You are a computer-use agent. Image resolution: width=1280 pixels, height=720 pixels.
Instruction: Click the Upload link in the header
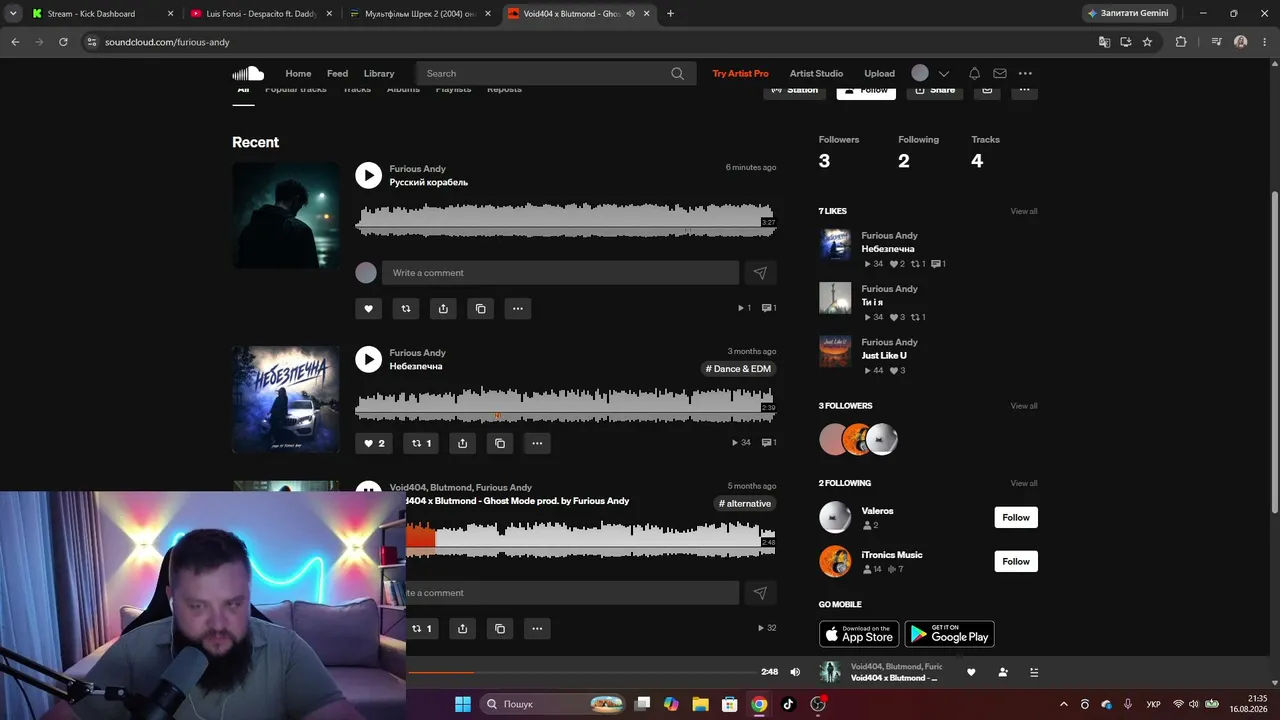(879, 73)
